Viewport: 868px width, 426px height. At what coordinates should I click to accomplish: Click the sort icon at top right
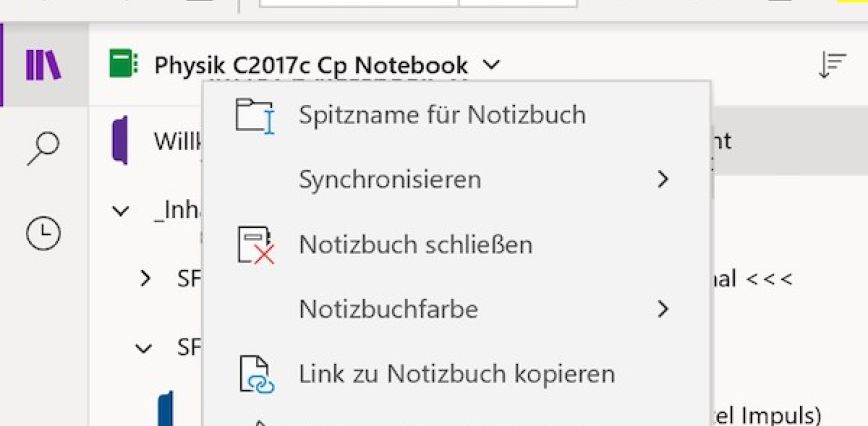831,66
